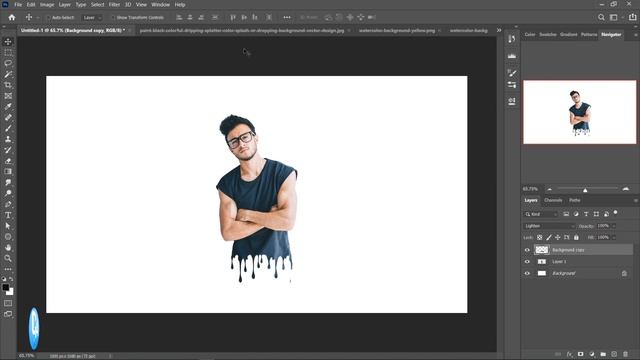
Task: Select the Crop tool
Action: [x=8, y=85]
